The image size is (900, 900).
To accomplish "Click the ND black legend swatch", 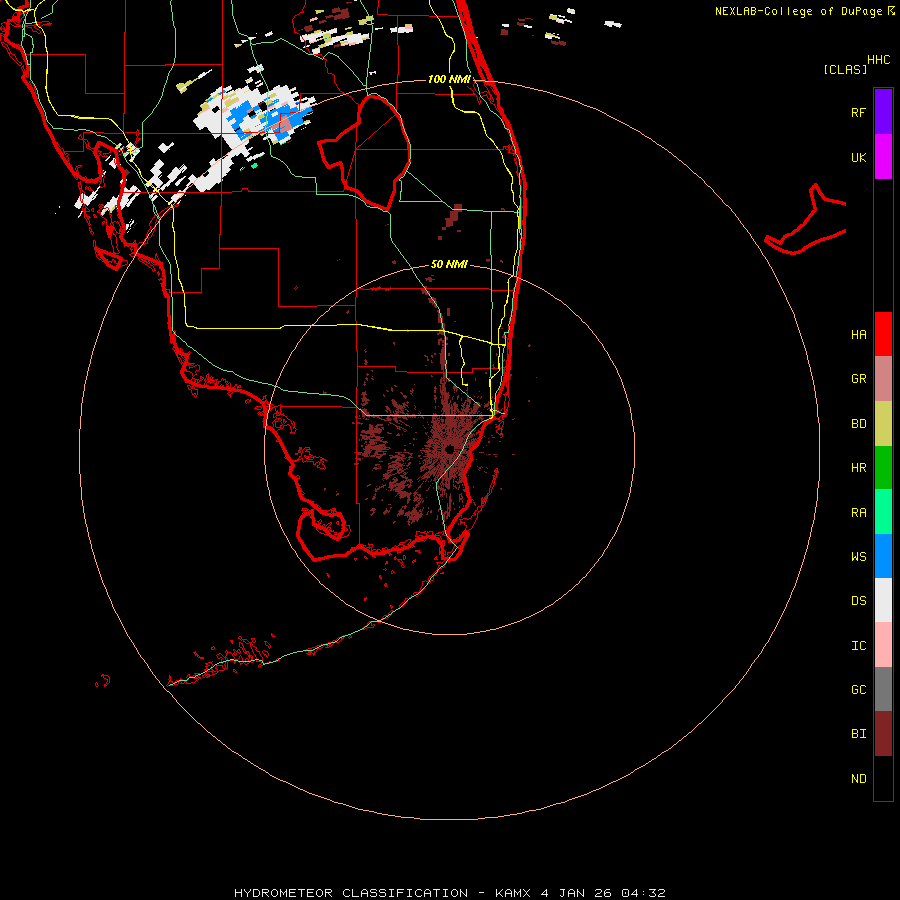I will [x=883, y=778].
